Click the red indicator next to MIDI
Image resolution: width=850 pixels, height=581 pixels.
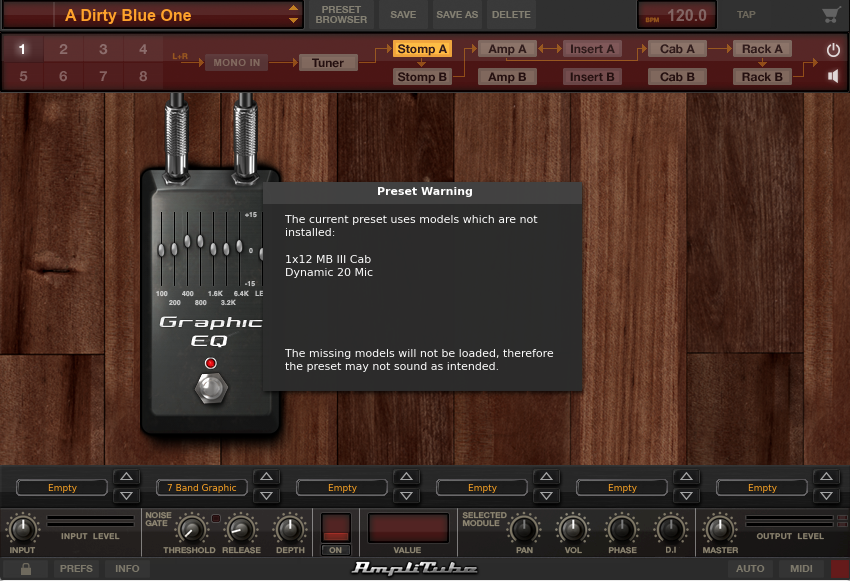(x=840, y=569)
